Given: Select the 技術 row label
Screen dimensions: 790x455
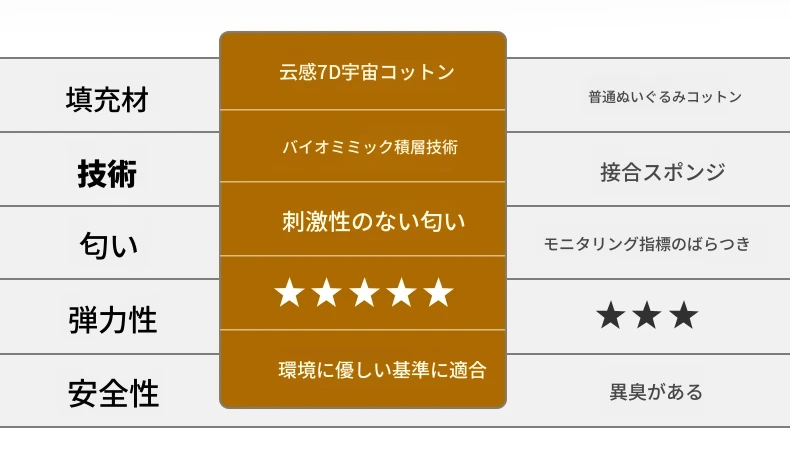Looking at the screenshot, I should click(x=107, y=173).
